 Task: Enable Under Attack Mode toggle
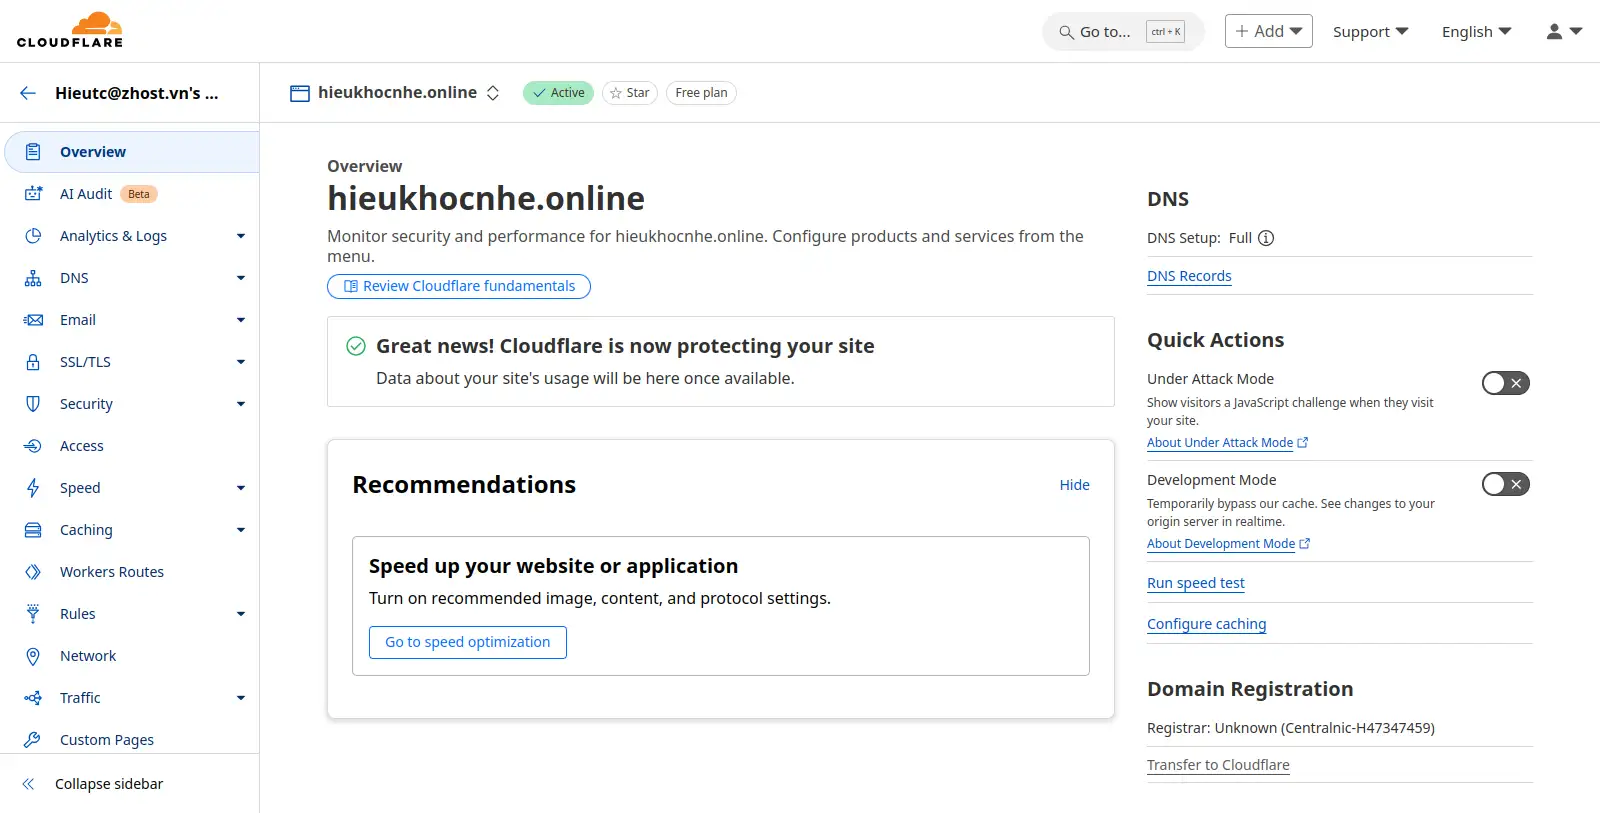click(x=1505, y=383)
